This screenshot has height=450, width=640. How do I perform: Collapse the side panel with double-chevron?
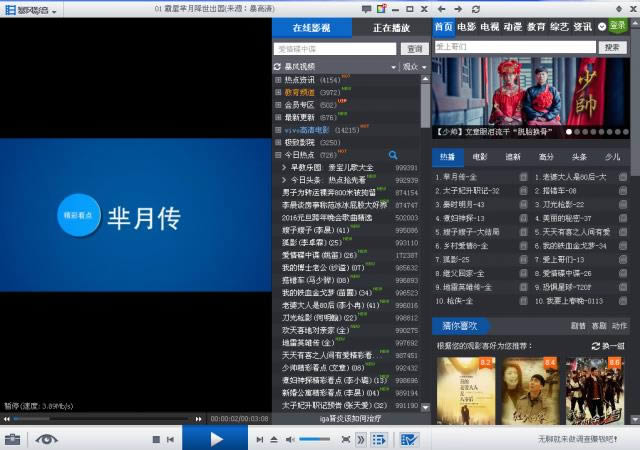tap(361, 439)
